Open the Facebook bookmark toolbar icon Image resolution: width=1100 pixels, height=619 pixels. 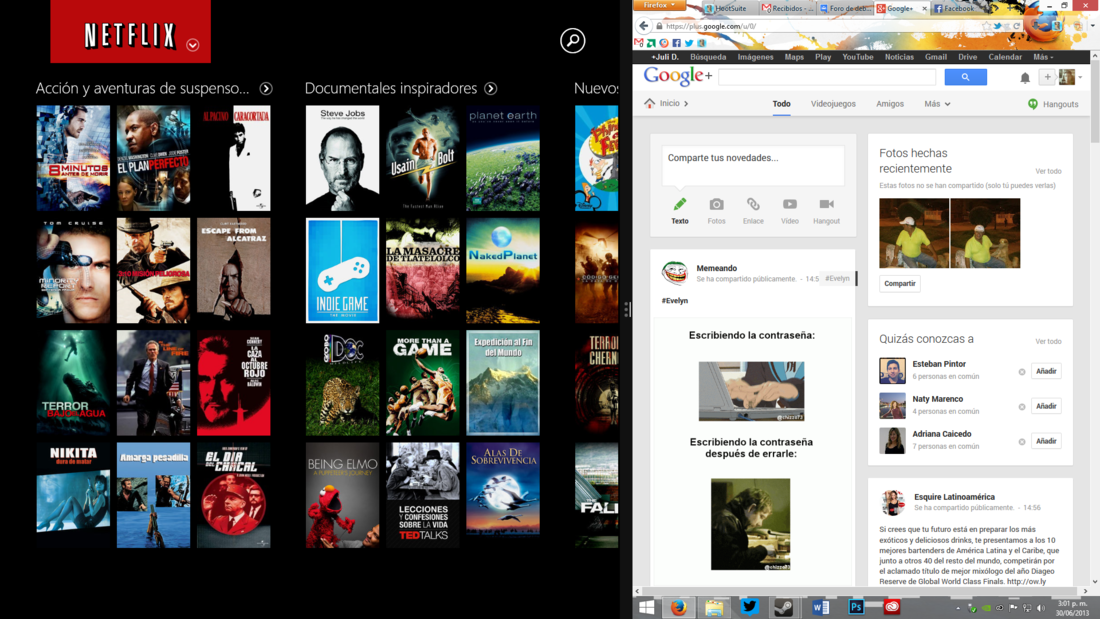(x=676, y=43)
